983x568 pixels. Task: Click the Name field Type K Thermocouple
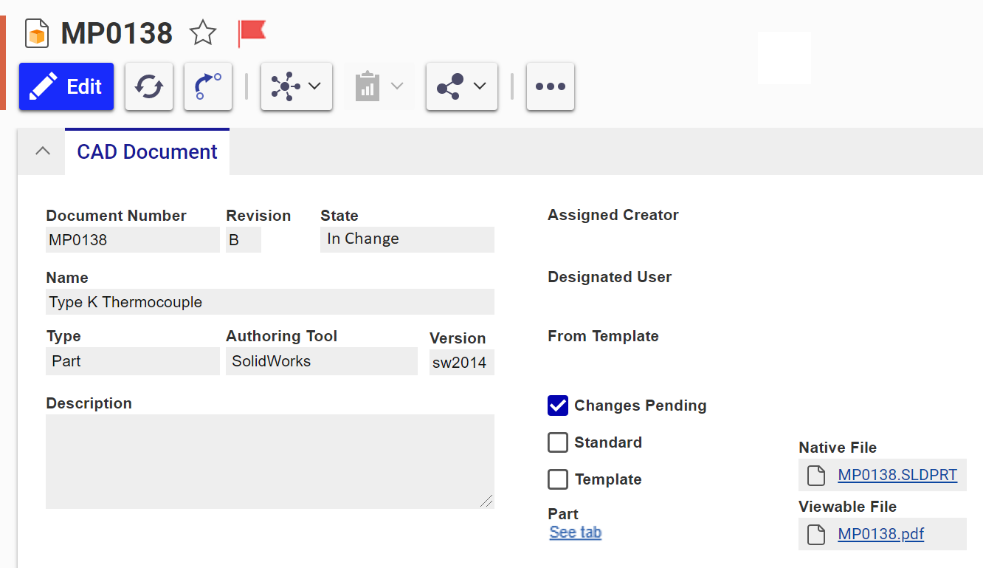point(270,302)
